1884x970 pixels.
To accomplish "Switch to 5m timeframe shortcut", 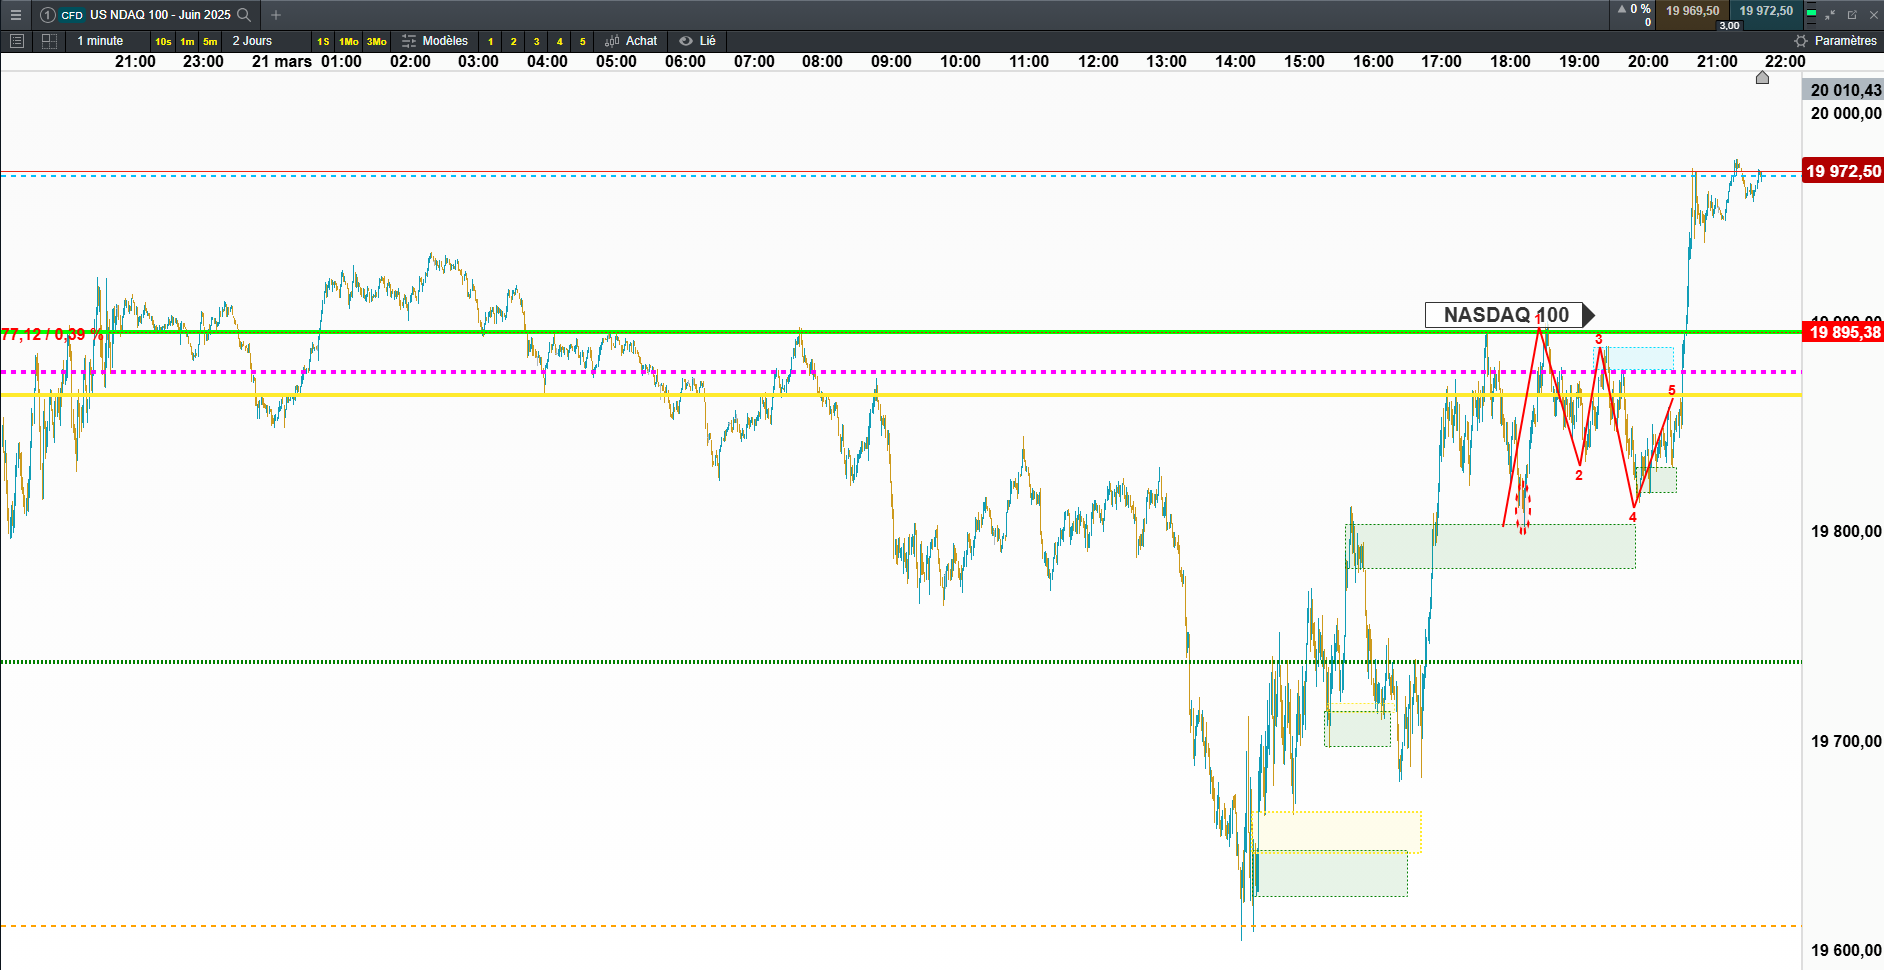I will tap(210, 41).
